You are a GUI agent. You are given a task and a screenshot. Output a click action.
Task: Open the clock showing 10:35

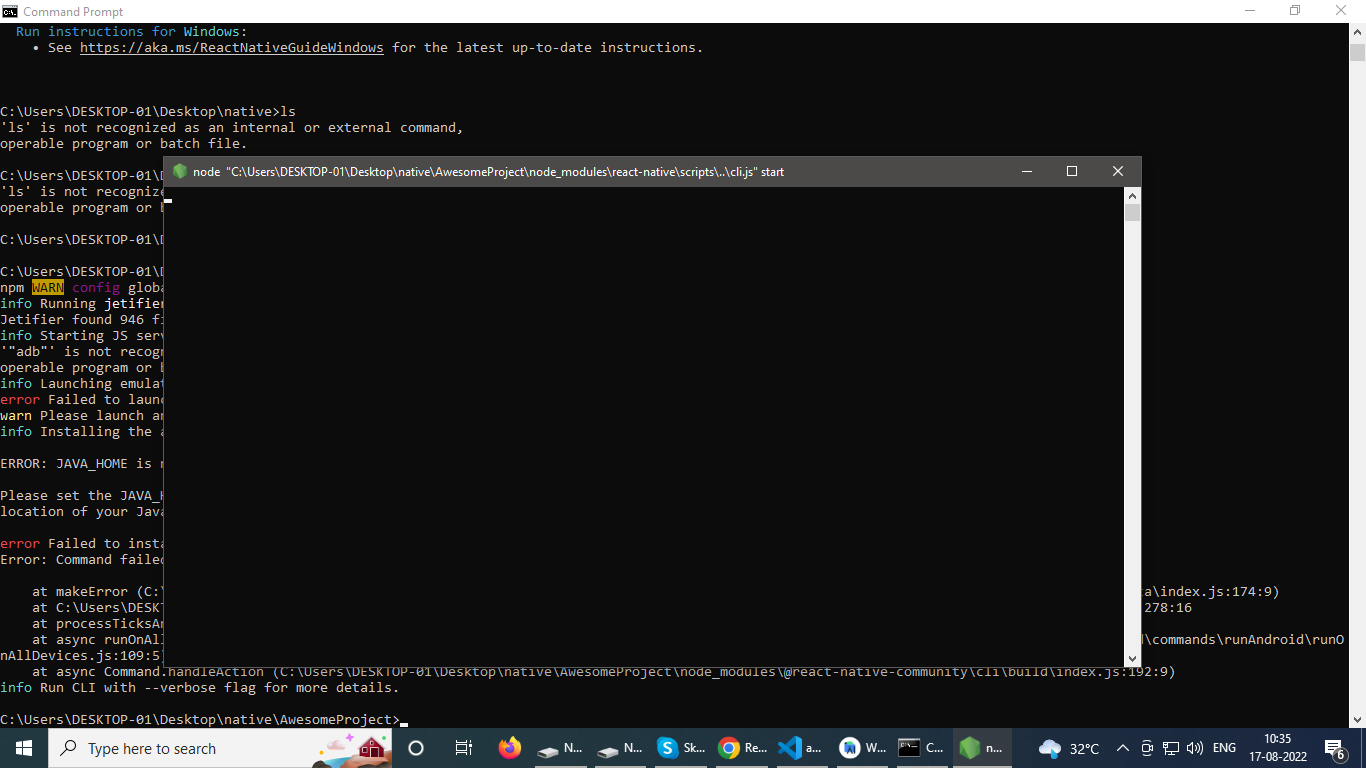pyautogui.click(x=1277, y=748)
